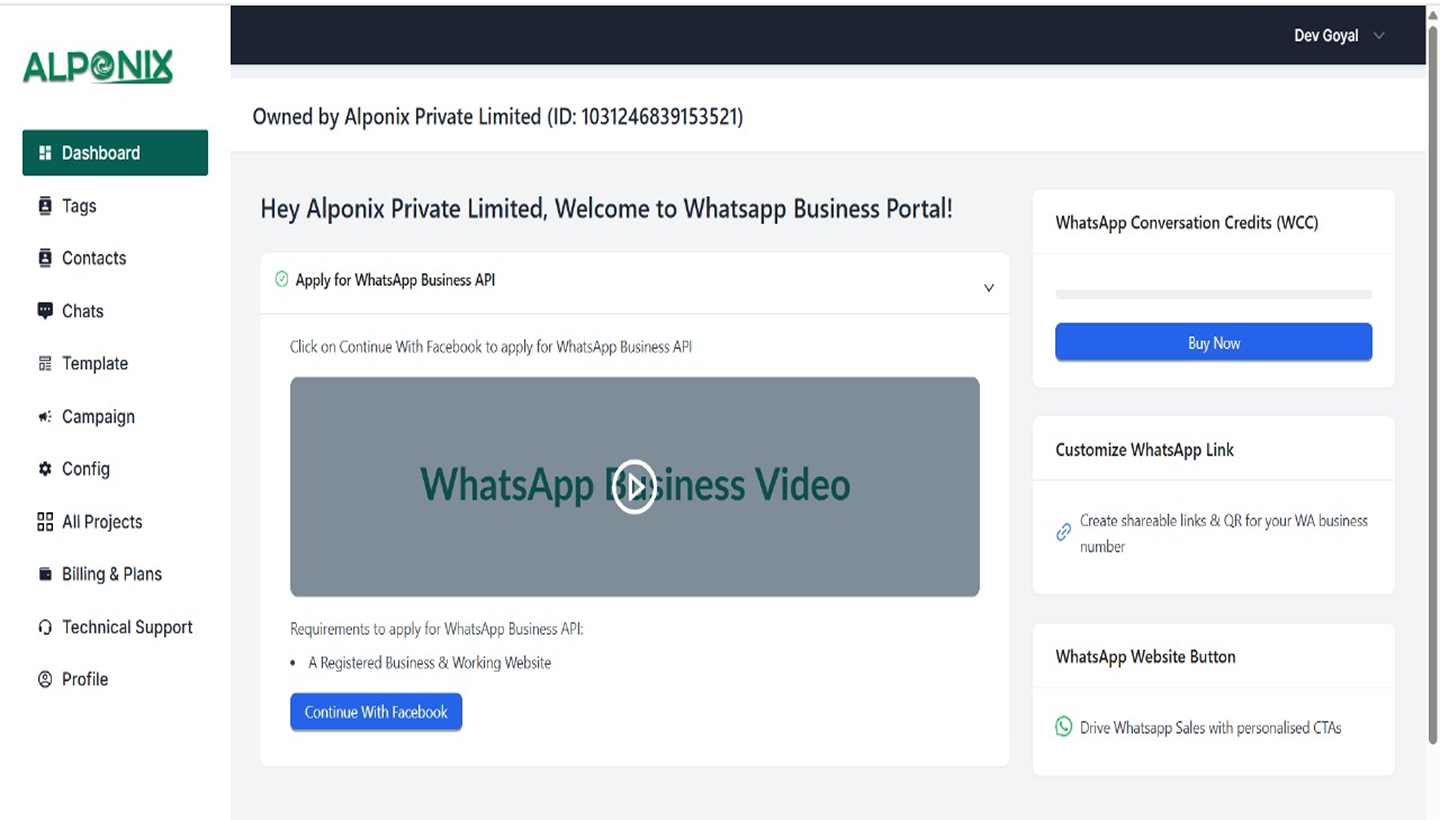Open the Dashboard menu item
The height and width of the screenshot is (820, 1440).
click(115, 153)
